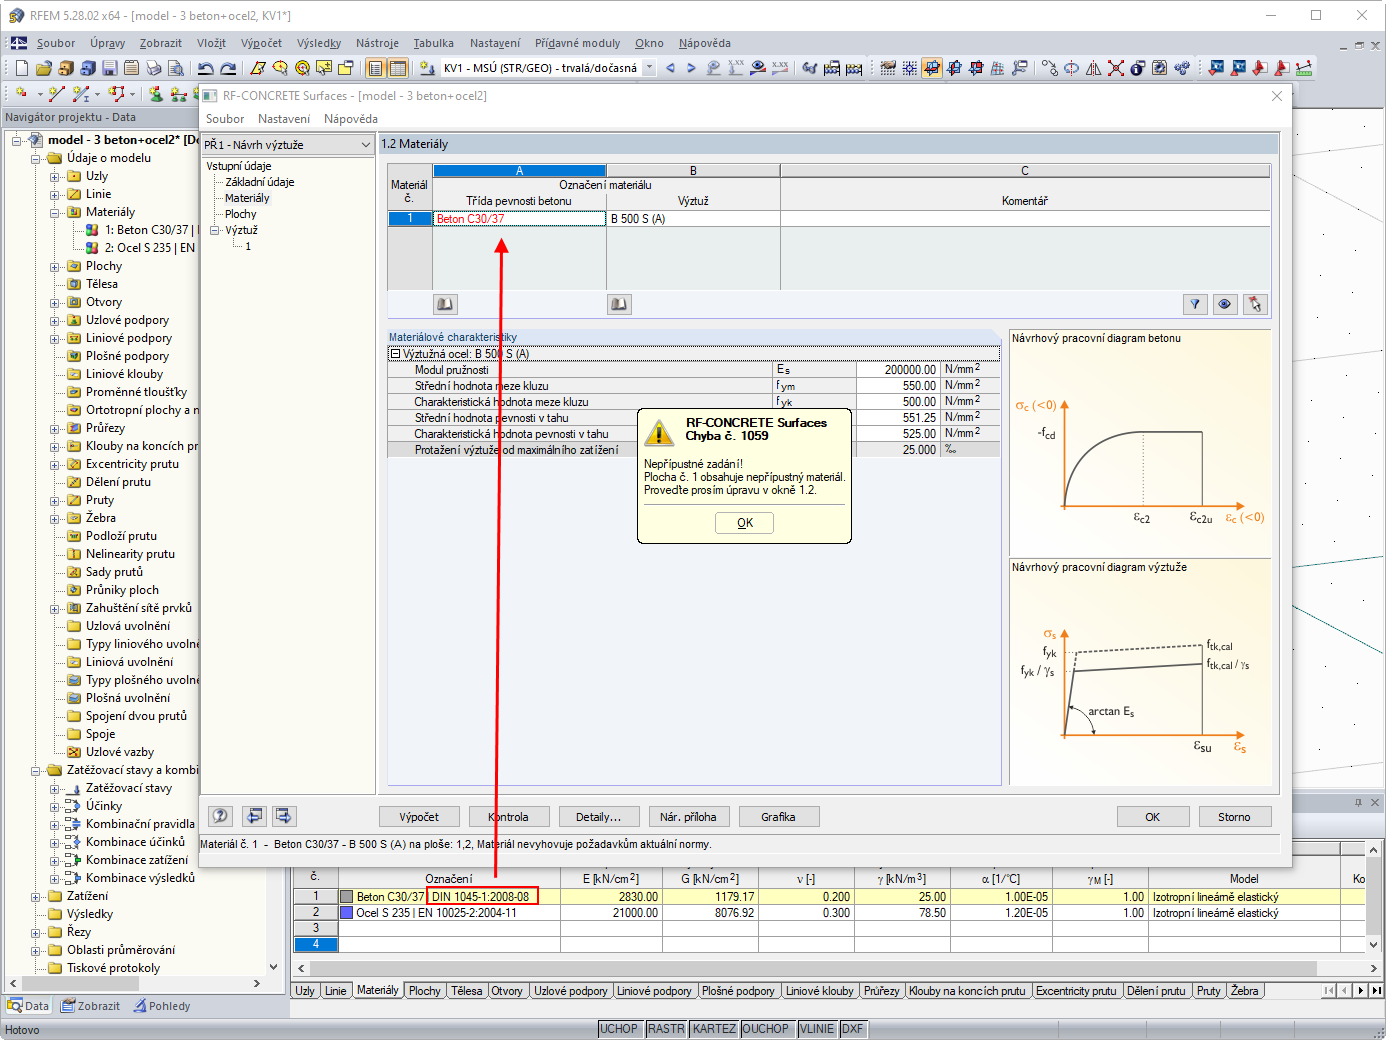The image size is (1386, 1040).
Task: Expand the Uzly node in navigator
Action: click(56, 176)
